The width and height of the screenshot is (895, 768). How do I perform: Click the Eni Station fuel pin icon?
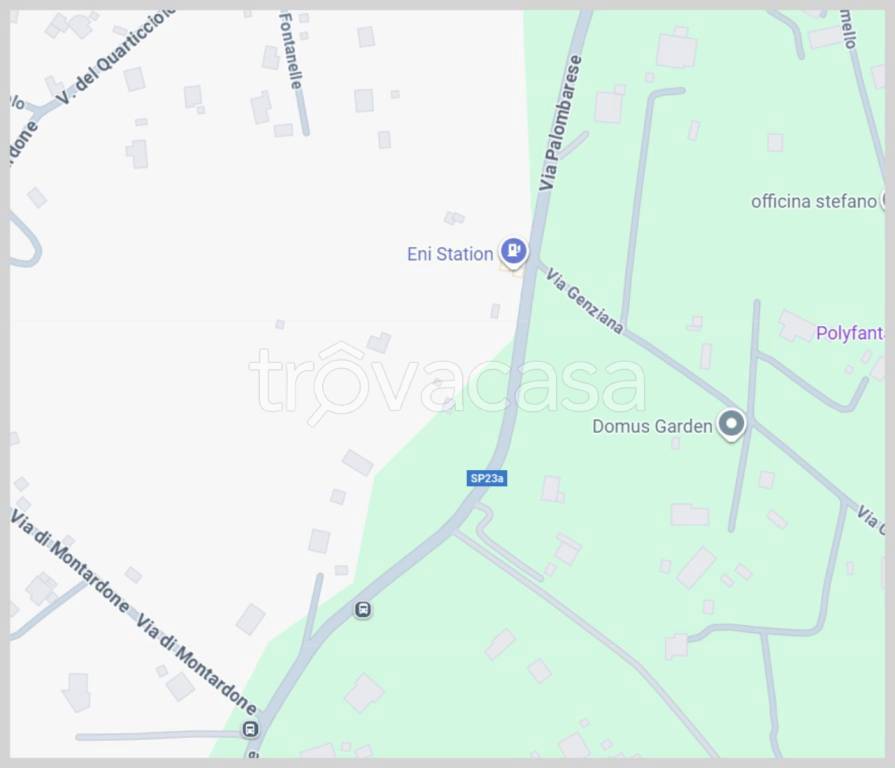[513, 252]
